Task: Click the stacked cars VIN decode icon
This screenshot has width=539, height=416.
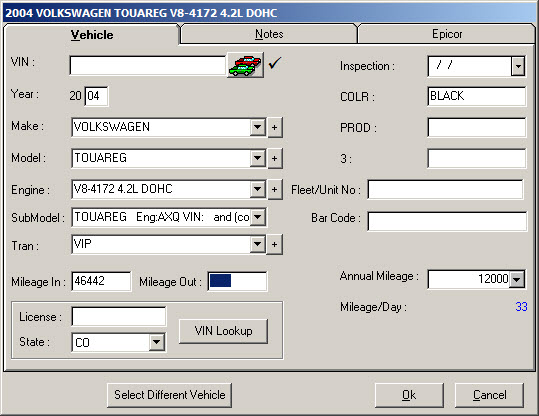Action: (245, 65)
